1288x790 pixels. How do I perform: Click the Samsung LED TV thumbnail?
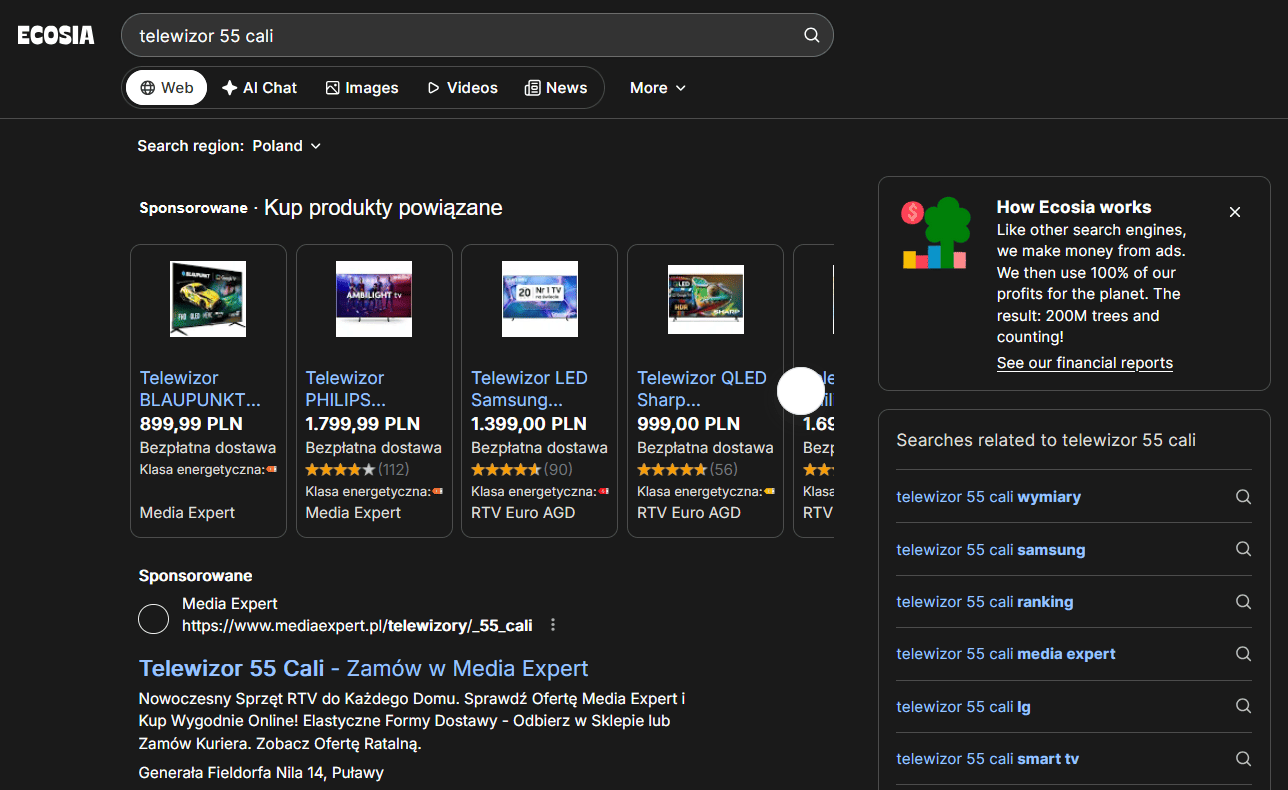pyautogui.click(x=540, y=299)
